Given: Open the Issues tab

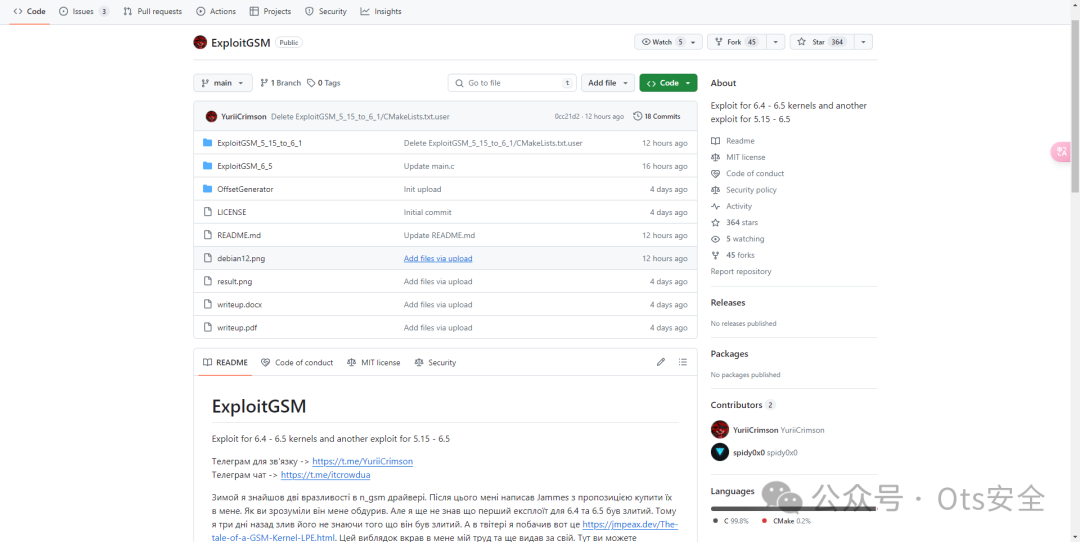Looking at the screenshot, I should 83,11.
